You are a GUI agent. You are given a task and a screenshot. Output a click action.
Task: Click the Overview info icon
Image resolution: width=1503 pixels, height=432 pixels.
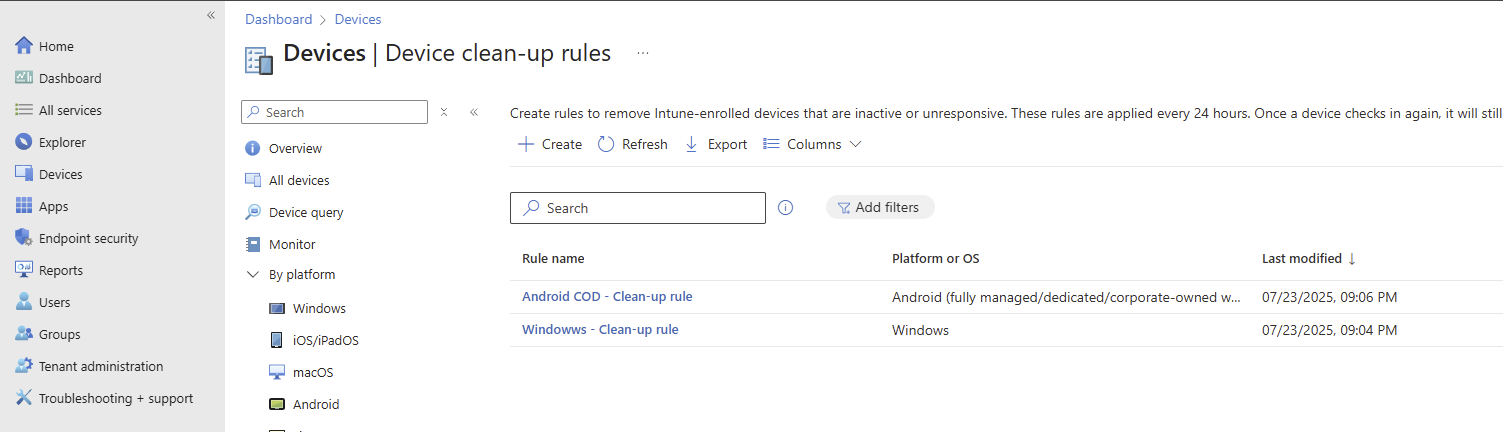[x=252, y=148]
